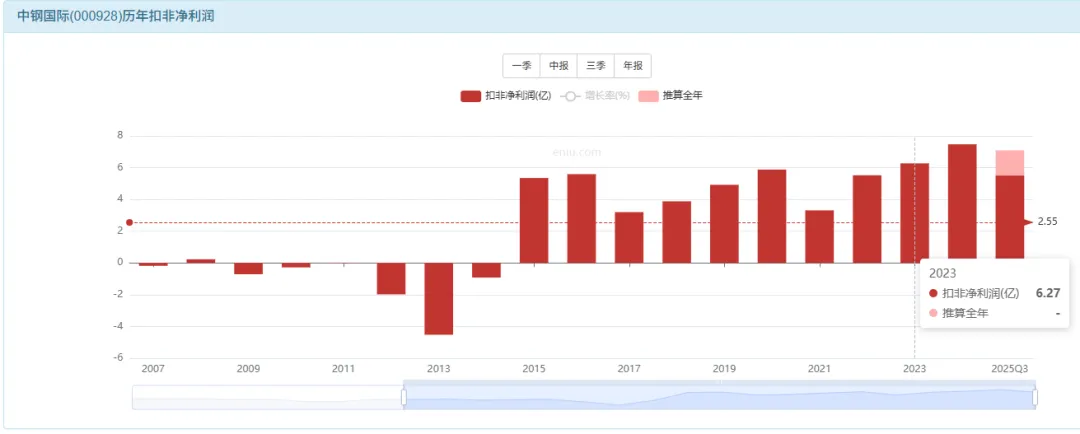Click the 2009 x-axis label
The width and height of the screenshot is (1080, 434).
tap(249, 369)
